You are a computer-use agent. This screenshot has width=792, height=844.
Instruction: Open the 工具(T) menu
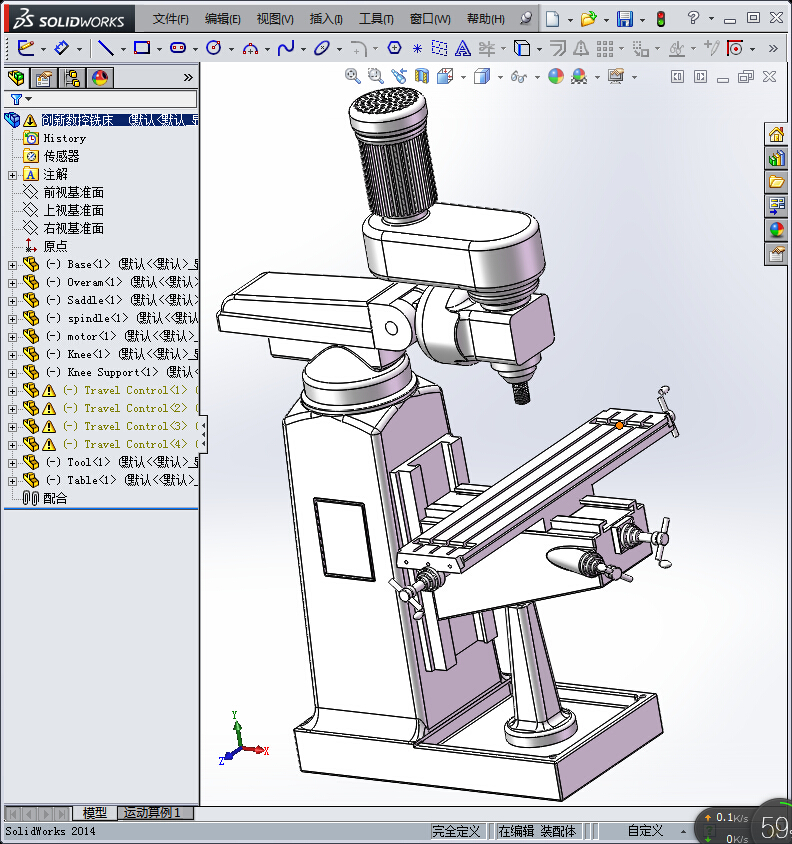click(x=376, y=19)
